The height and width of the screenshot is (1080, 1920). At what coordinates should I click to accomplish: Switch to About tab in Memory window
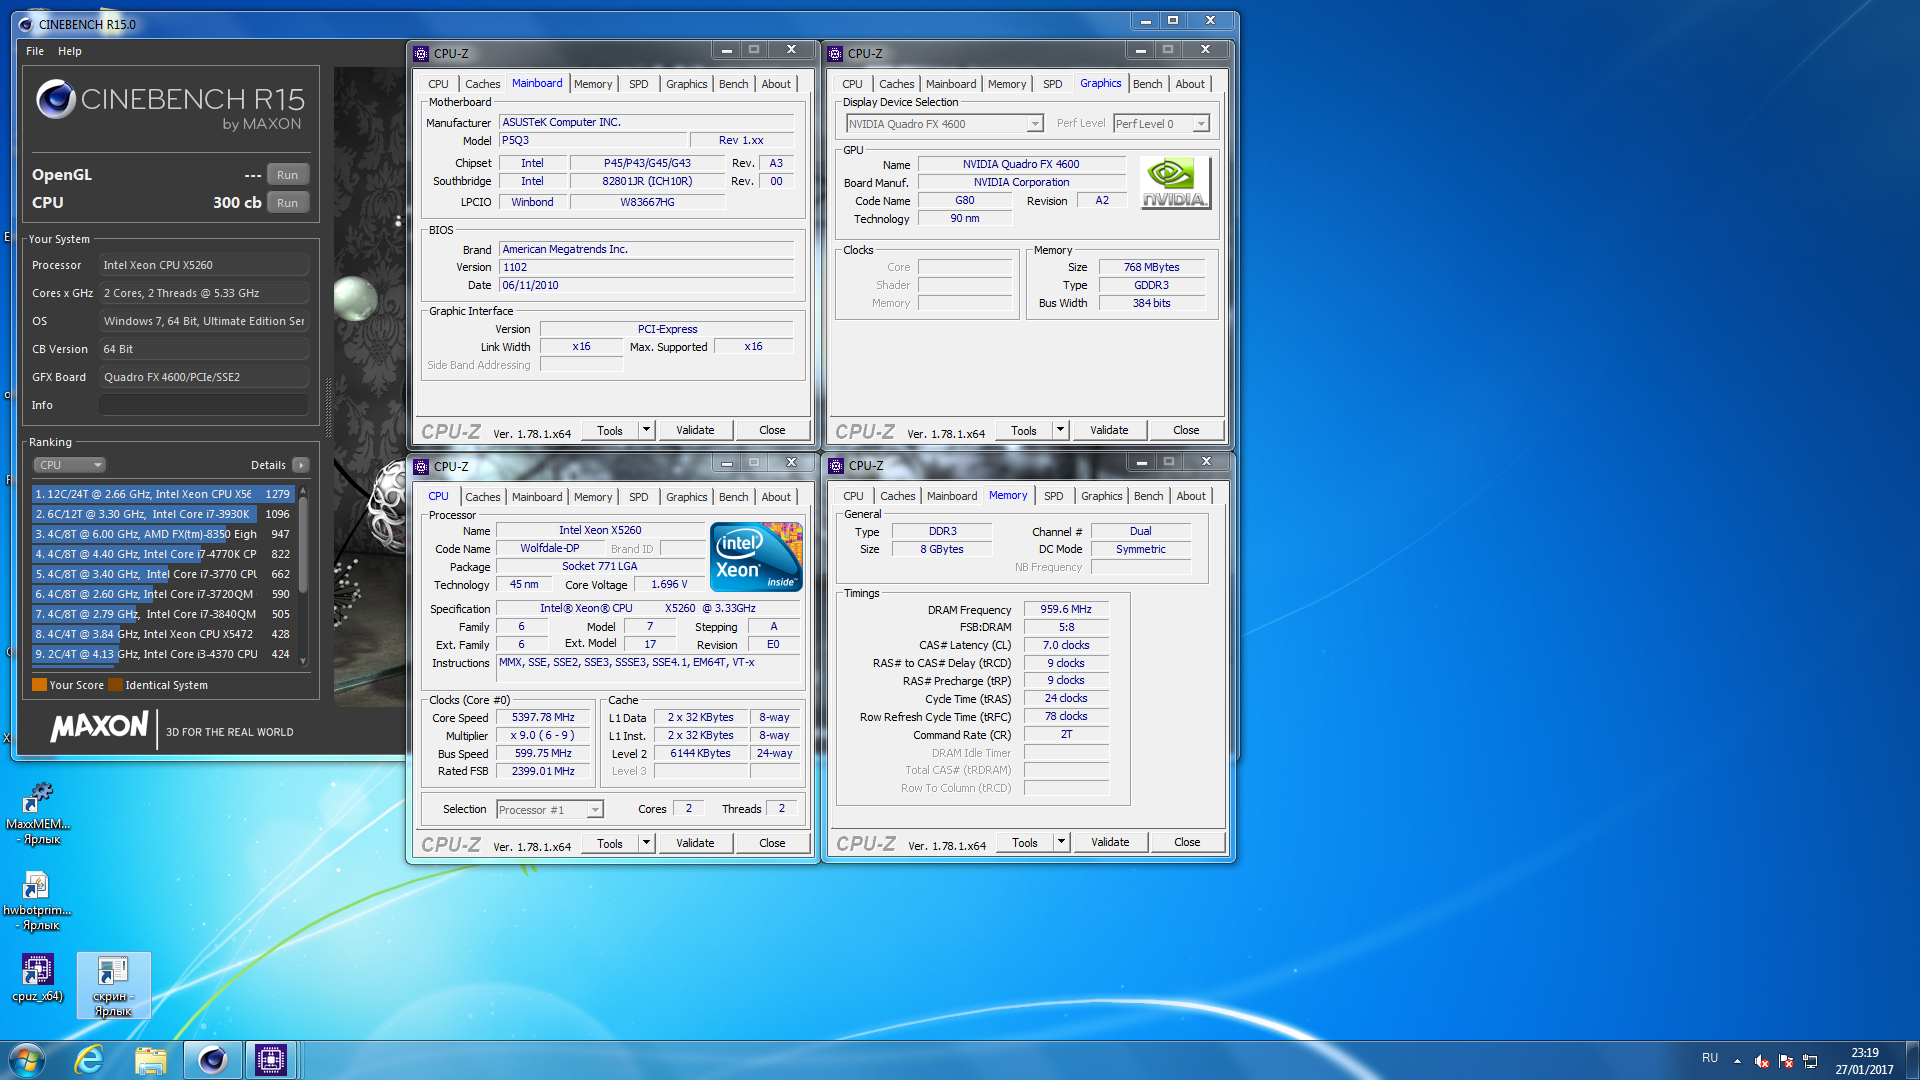(x=1190, y=496)
